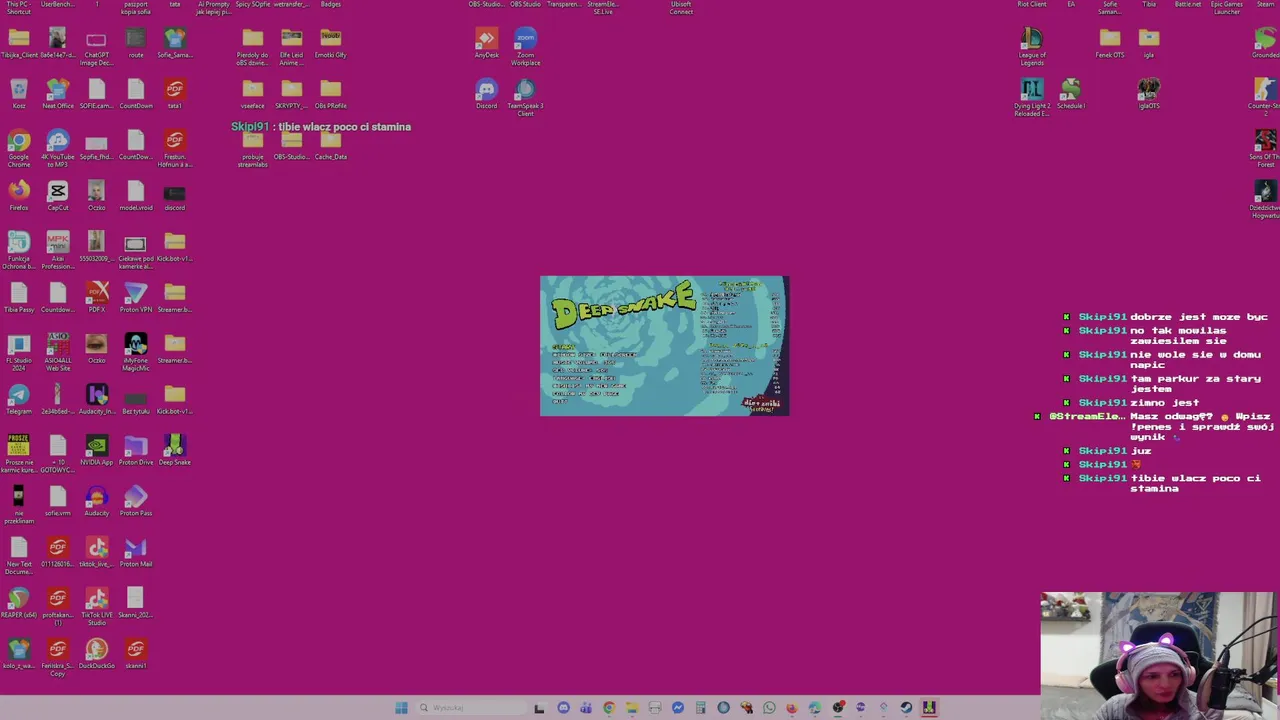Open the vseeface folder
This screenshot has width=1280, height=720.
pos(253,94)
